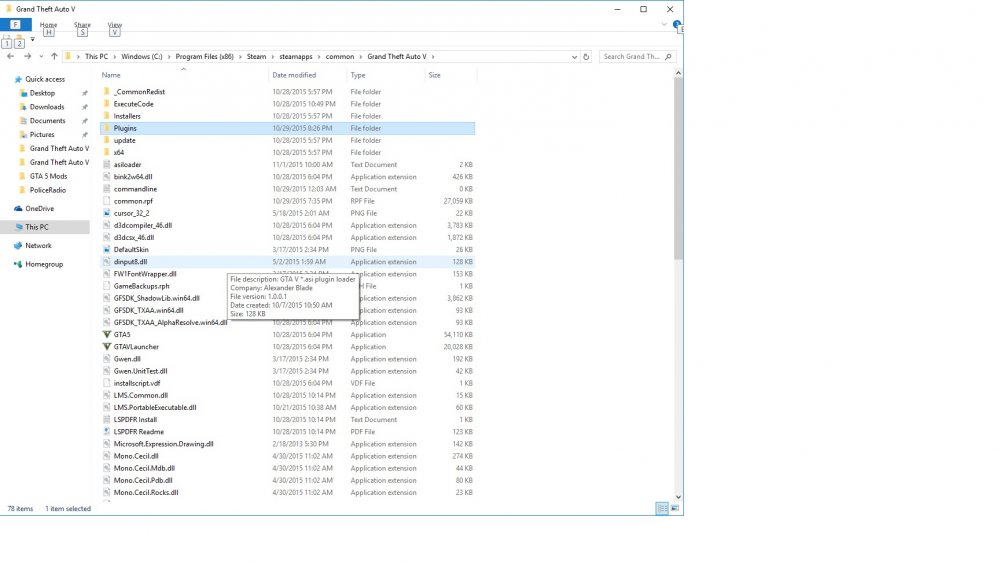
Task: Select the Installers folder icon
Action: [107, 116]
